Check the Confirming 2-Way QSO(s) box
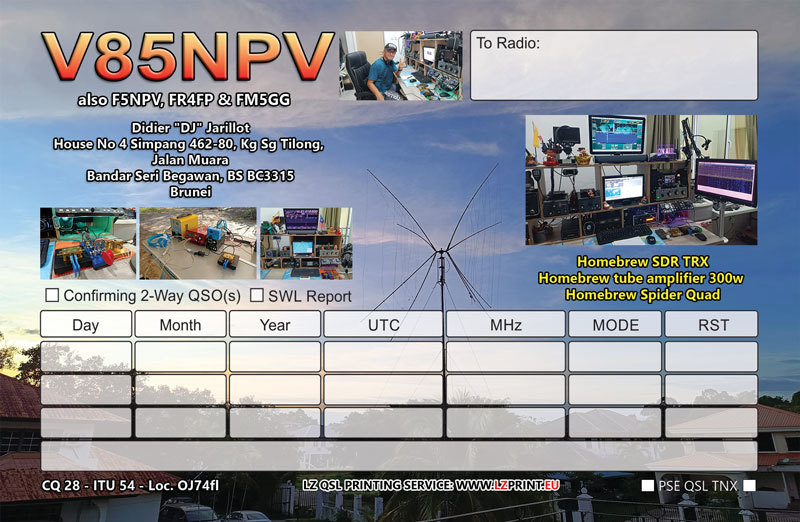Viewport: 800px width, 522px height. coord(53,296)
